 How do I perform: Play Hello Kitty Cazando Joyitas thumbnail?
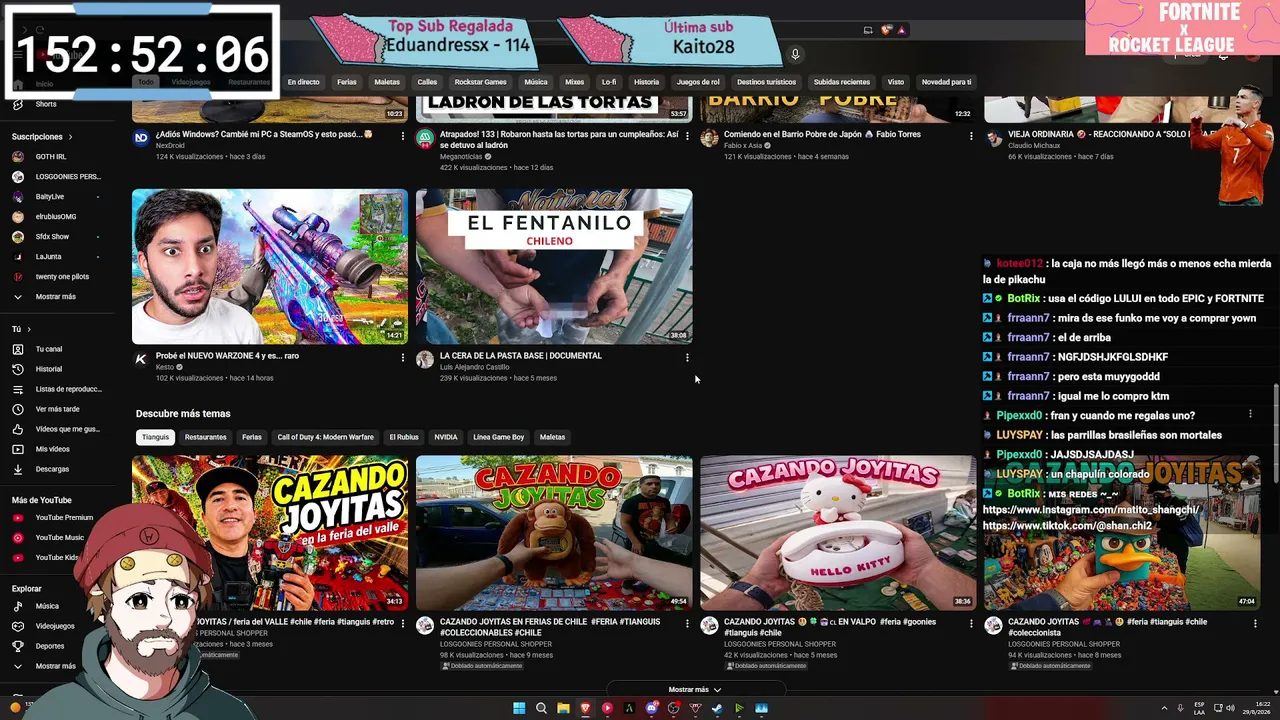tap(838, 533)
